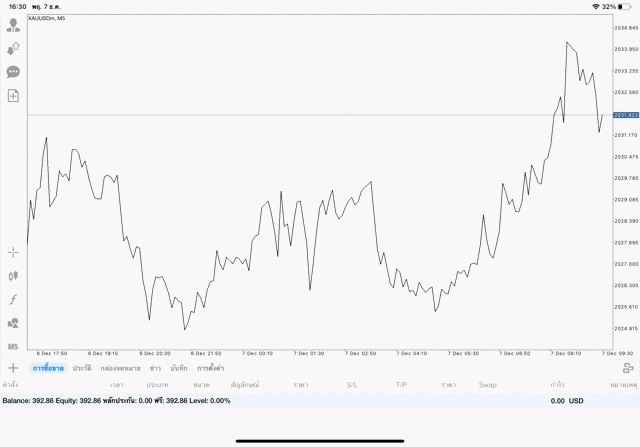This screenshot has height=447, width=640.
Task: Open the chat messages icon
Action: [x=13, y=72]
